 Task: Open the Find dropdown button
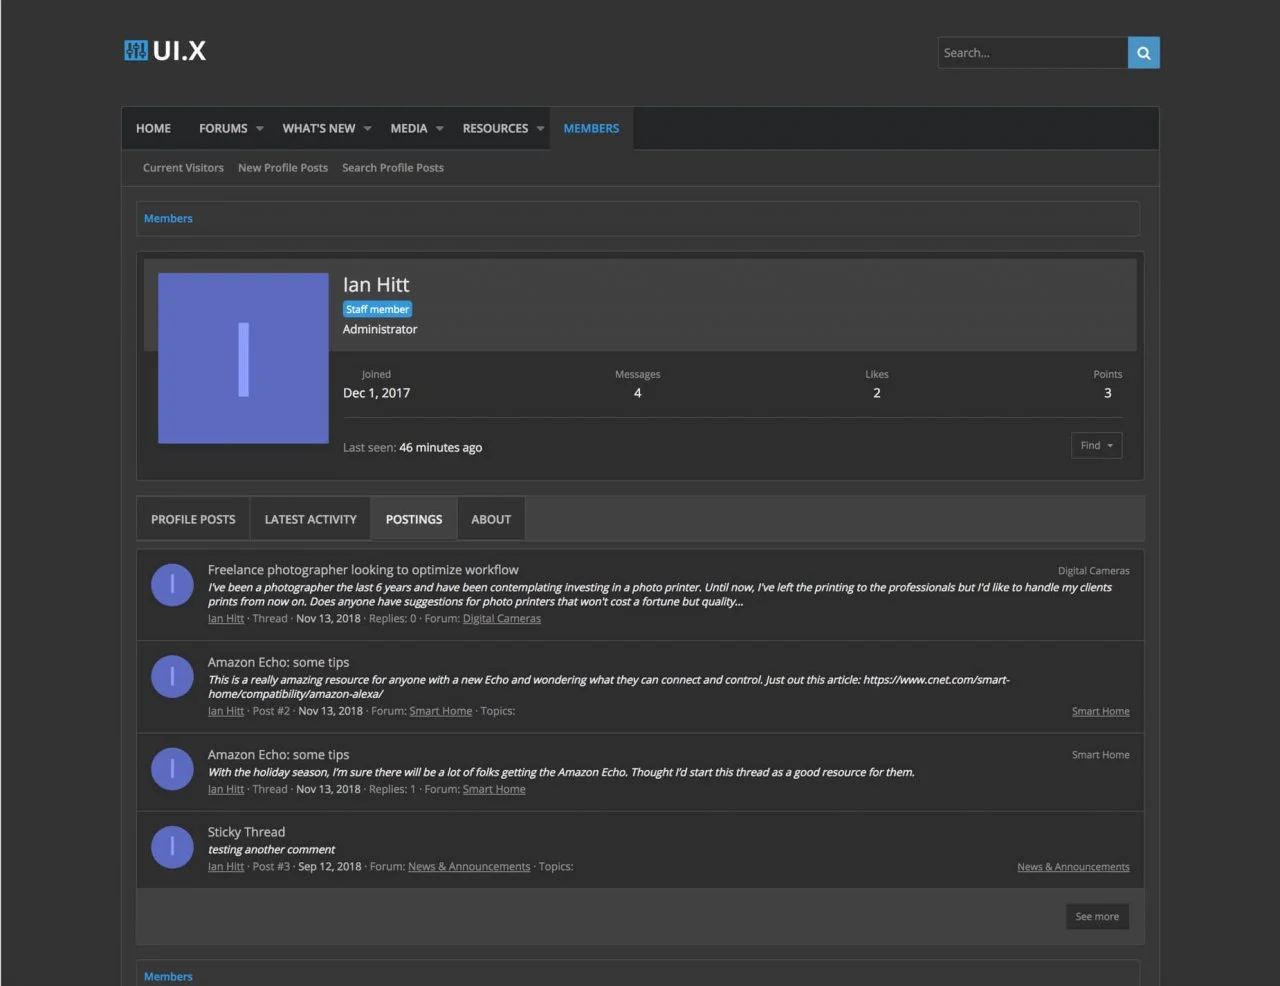point(1096,446)
